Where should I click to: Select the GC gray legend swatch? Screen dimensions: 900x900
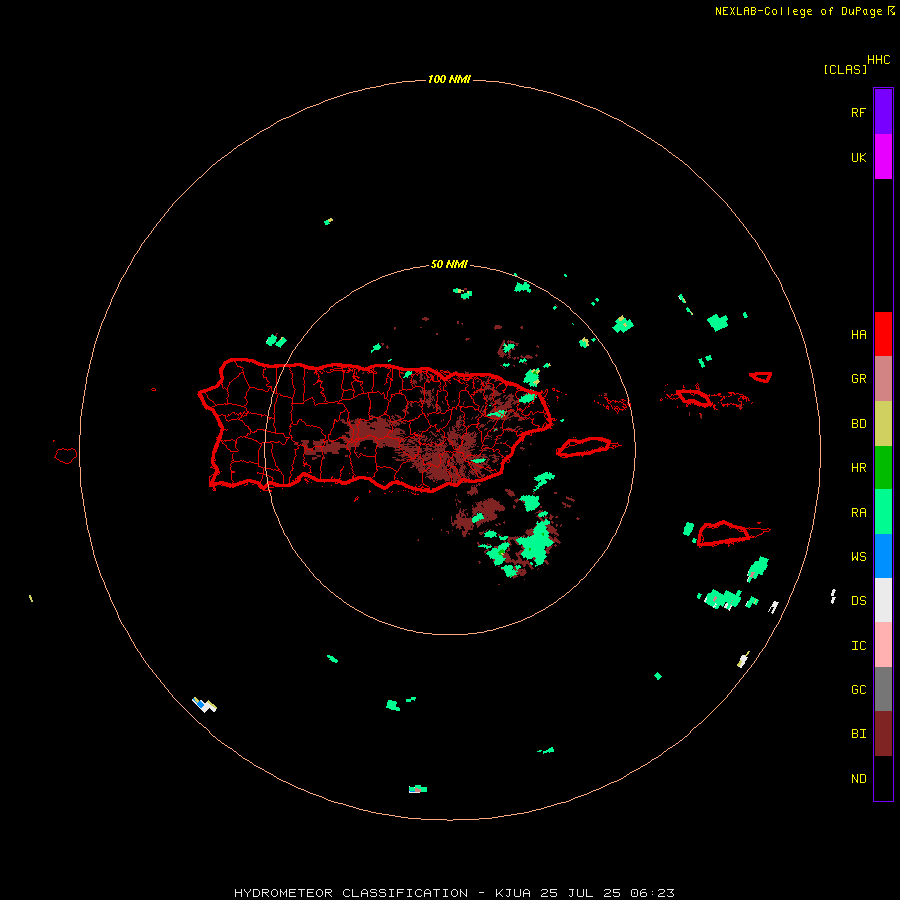coord(883,689)
